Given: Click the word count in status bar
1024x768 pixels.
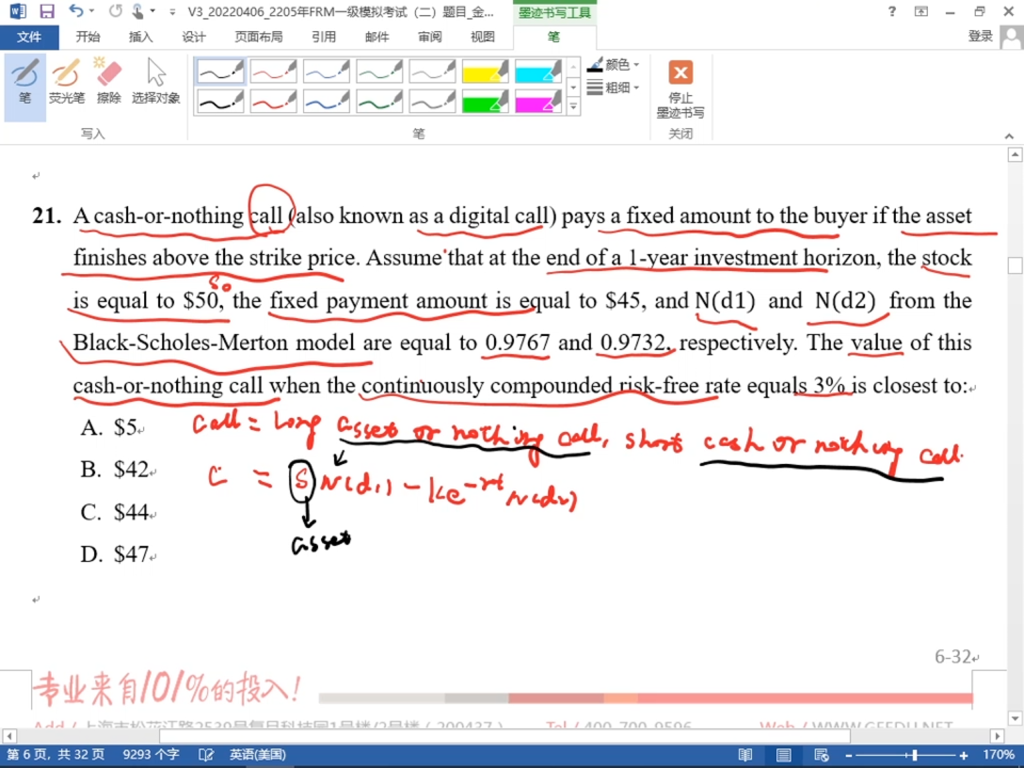Looking at the screenshot, I should 151,755.
